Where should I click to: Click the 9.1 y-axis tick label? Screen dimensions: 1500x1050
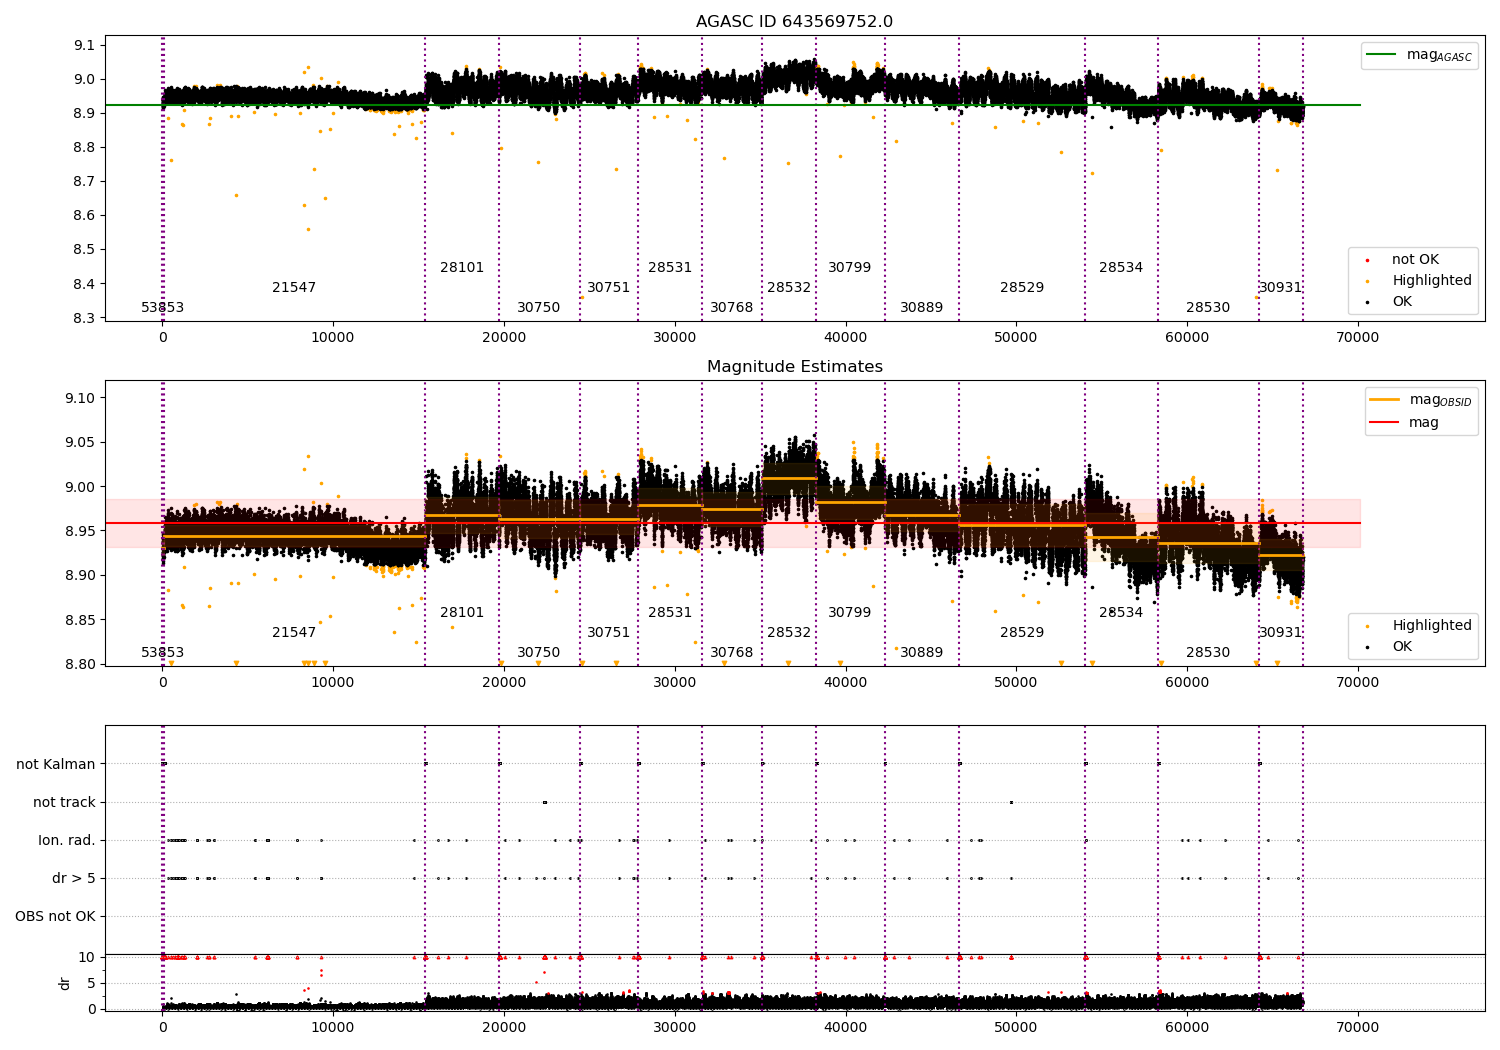85,45
